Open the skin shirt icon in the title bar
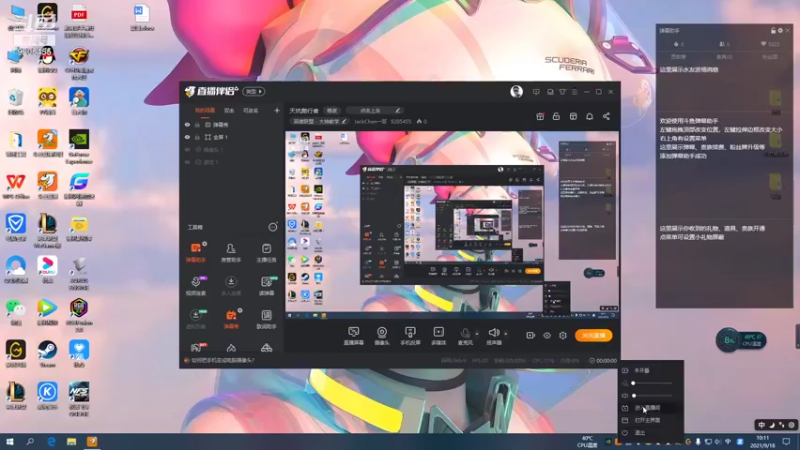Viewport: 800px width, 450px height. click(x=562, y=92)
